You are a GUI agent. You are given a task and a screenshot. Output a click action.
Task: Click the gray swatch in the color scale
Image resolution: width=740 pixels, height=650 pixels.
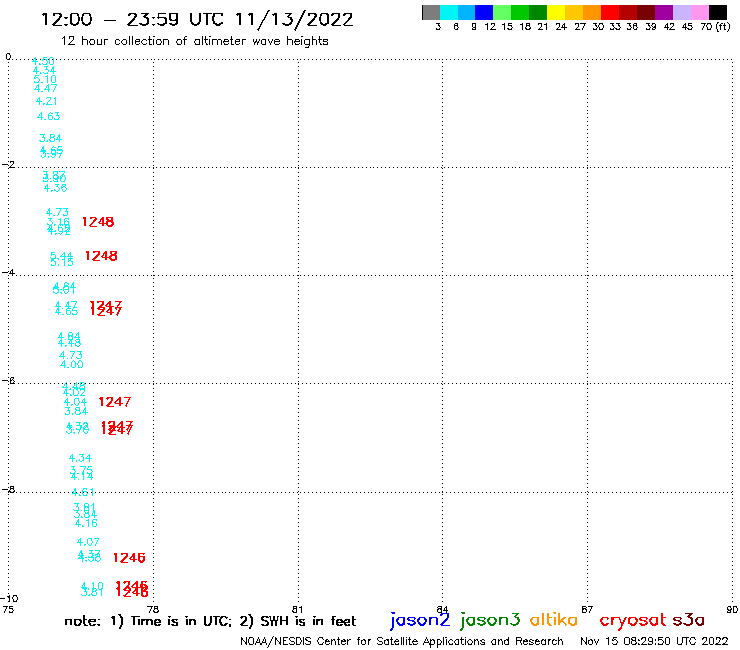click(x=431, y=12)
